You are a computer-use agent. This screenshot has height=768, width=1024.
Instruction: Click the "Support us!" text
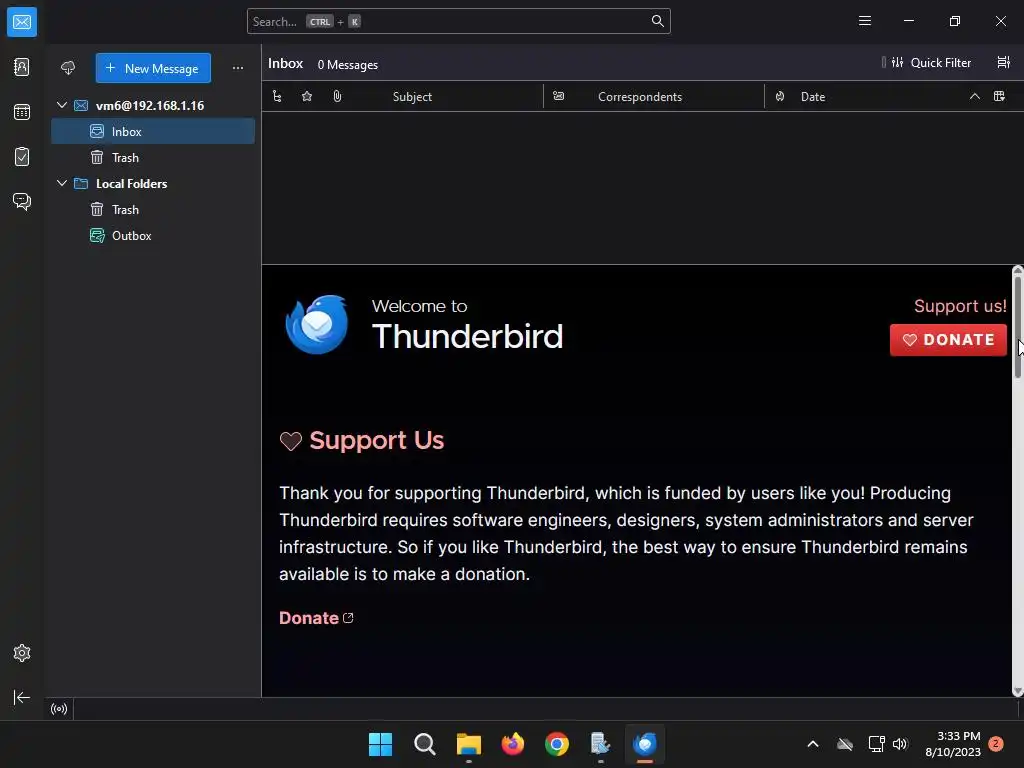coord(960,306)
